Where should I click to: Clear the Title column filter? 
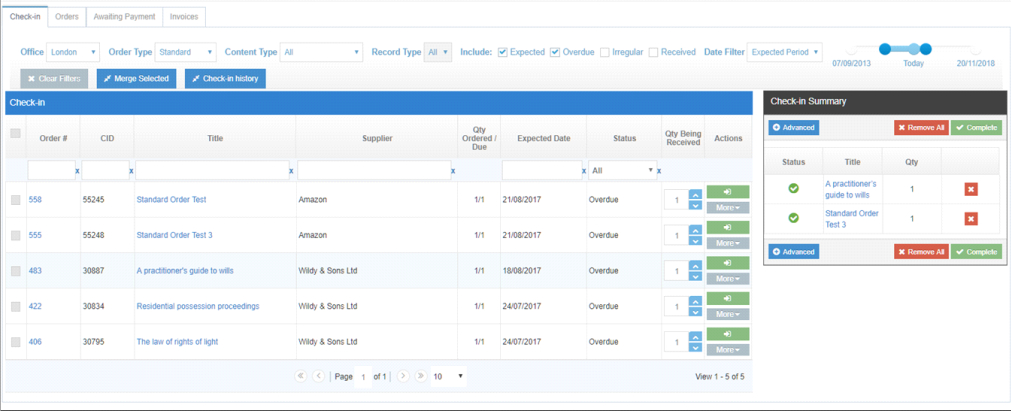291,171
